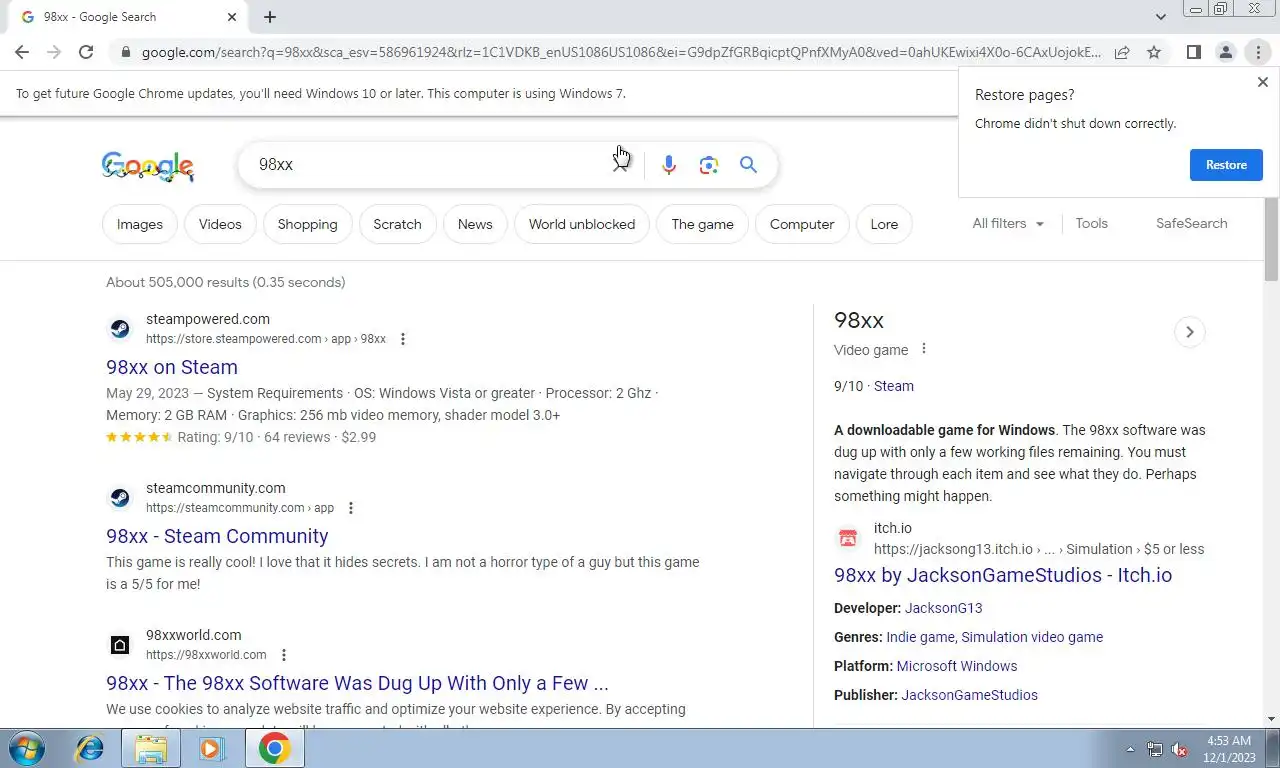Open Simulation video game genre link
Viewport: 1280px width, 768px height.
click(x=1031, y=637)
